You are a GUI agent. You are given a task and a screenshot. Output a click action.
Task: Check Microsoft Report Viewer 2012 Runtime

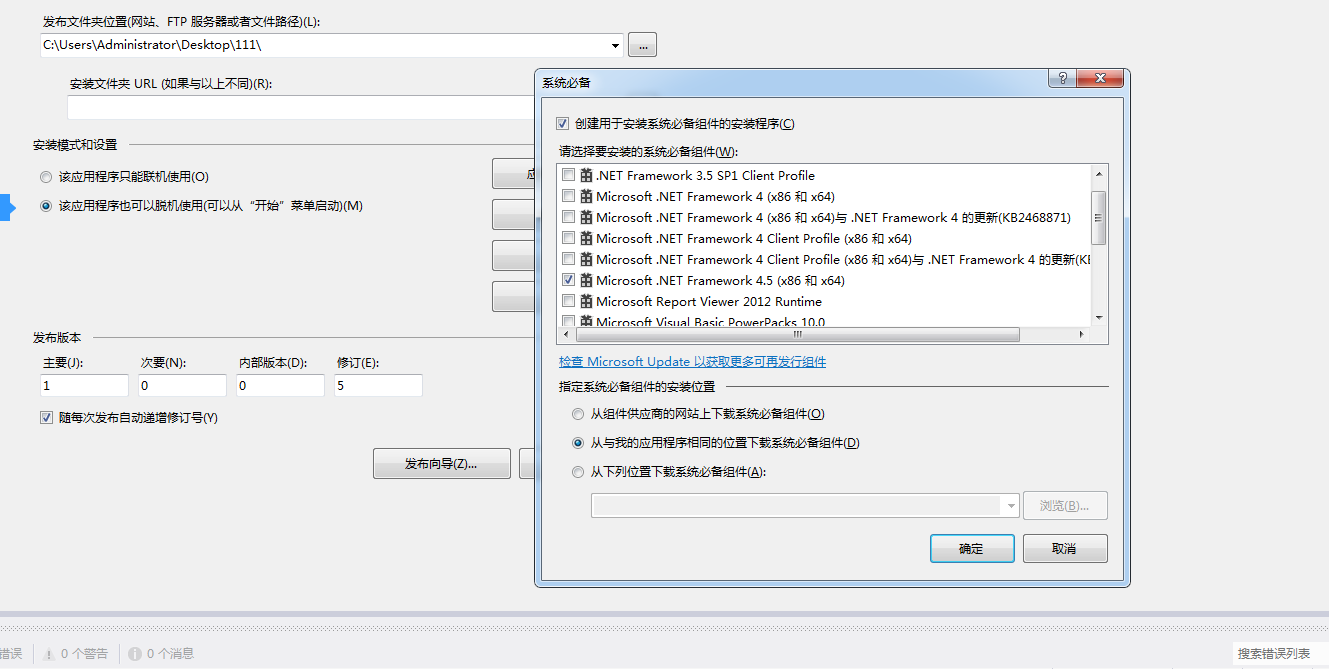568,301
